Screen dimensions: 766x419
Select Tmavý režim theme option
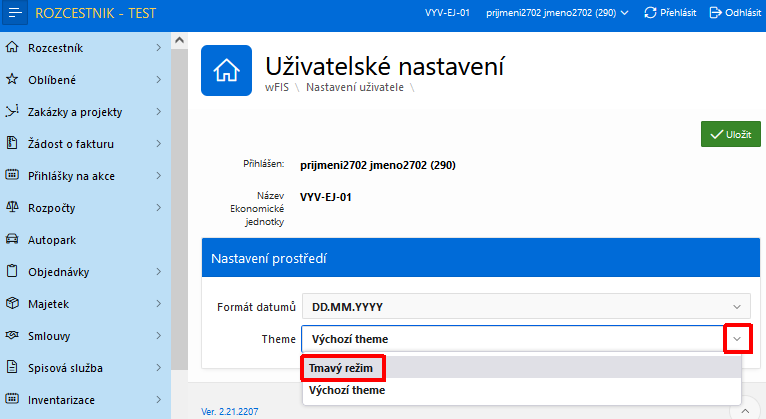pyautogui.click(x=521, y=368)
